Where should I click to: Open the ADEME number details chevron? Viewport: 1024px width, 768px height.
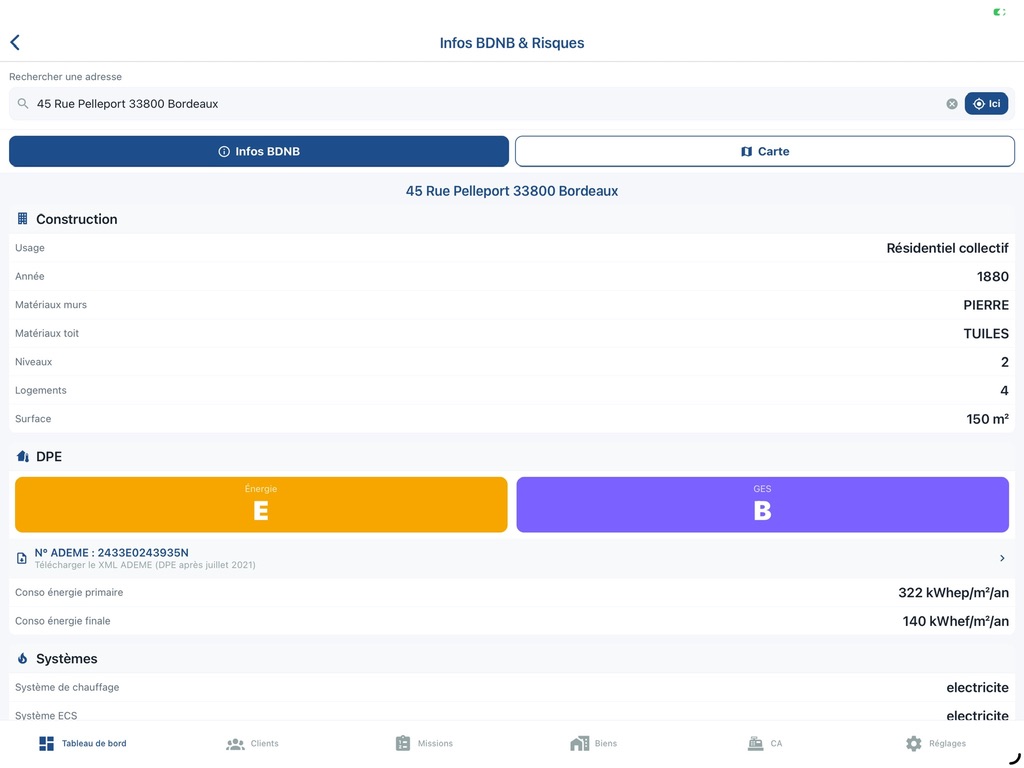1002,558
